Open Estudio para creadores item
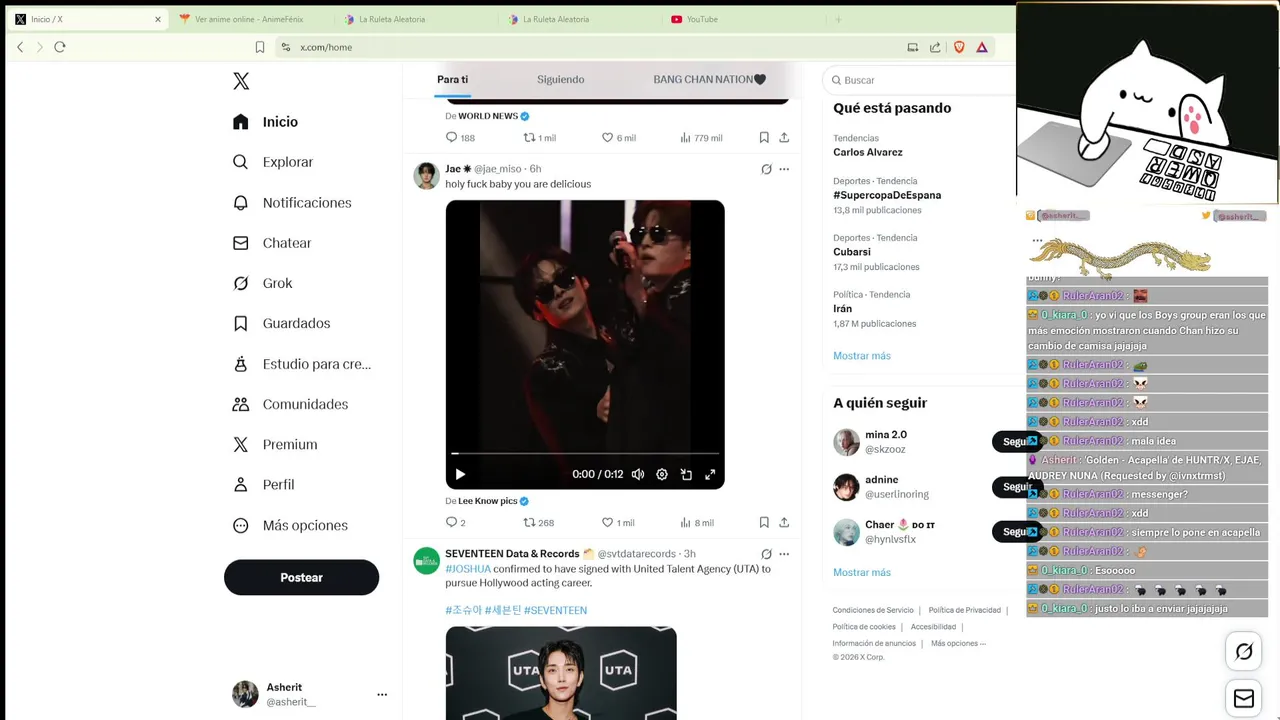The image size is (1280, 720). [301, 364]
